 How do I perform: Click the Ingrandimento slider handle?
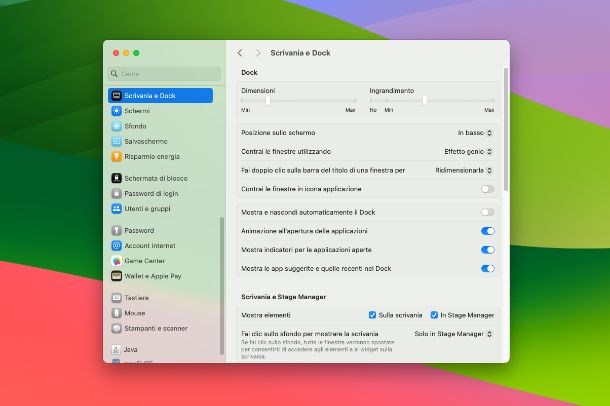(x=424, y=101)
